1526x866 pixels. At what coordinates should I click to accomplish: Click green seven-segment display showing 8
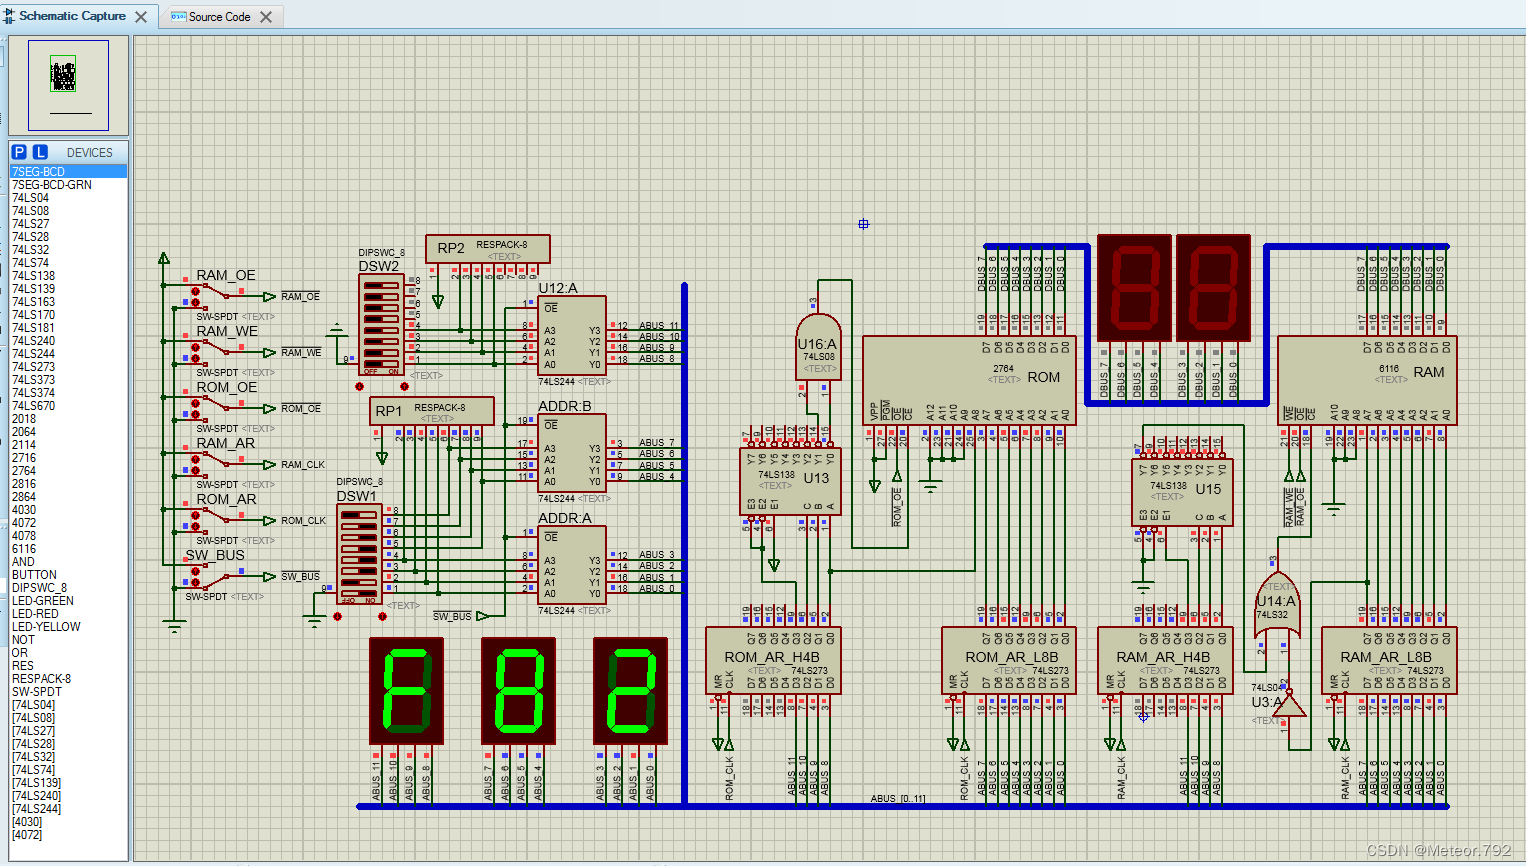point(519,692)
